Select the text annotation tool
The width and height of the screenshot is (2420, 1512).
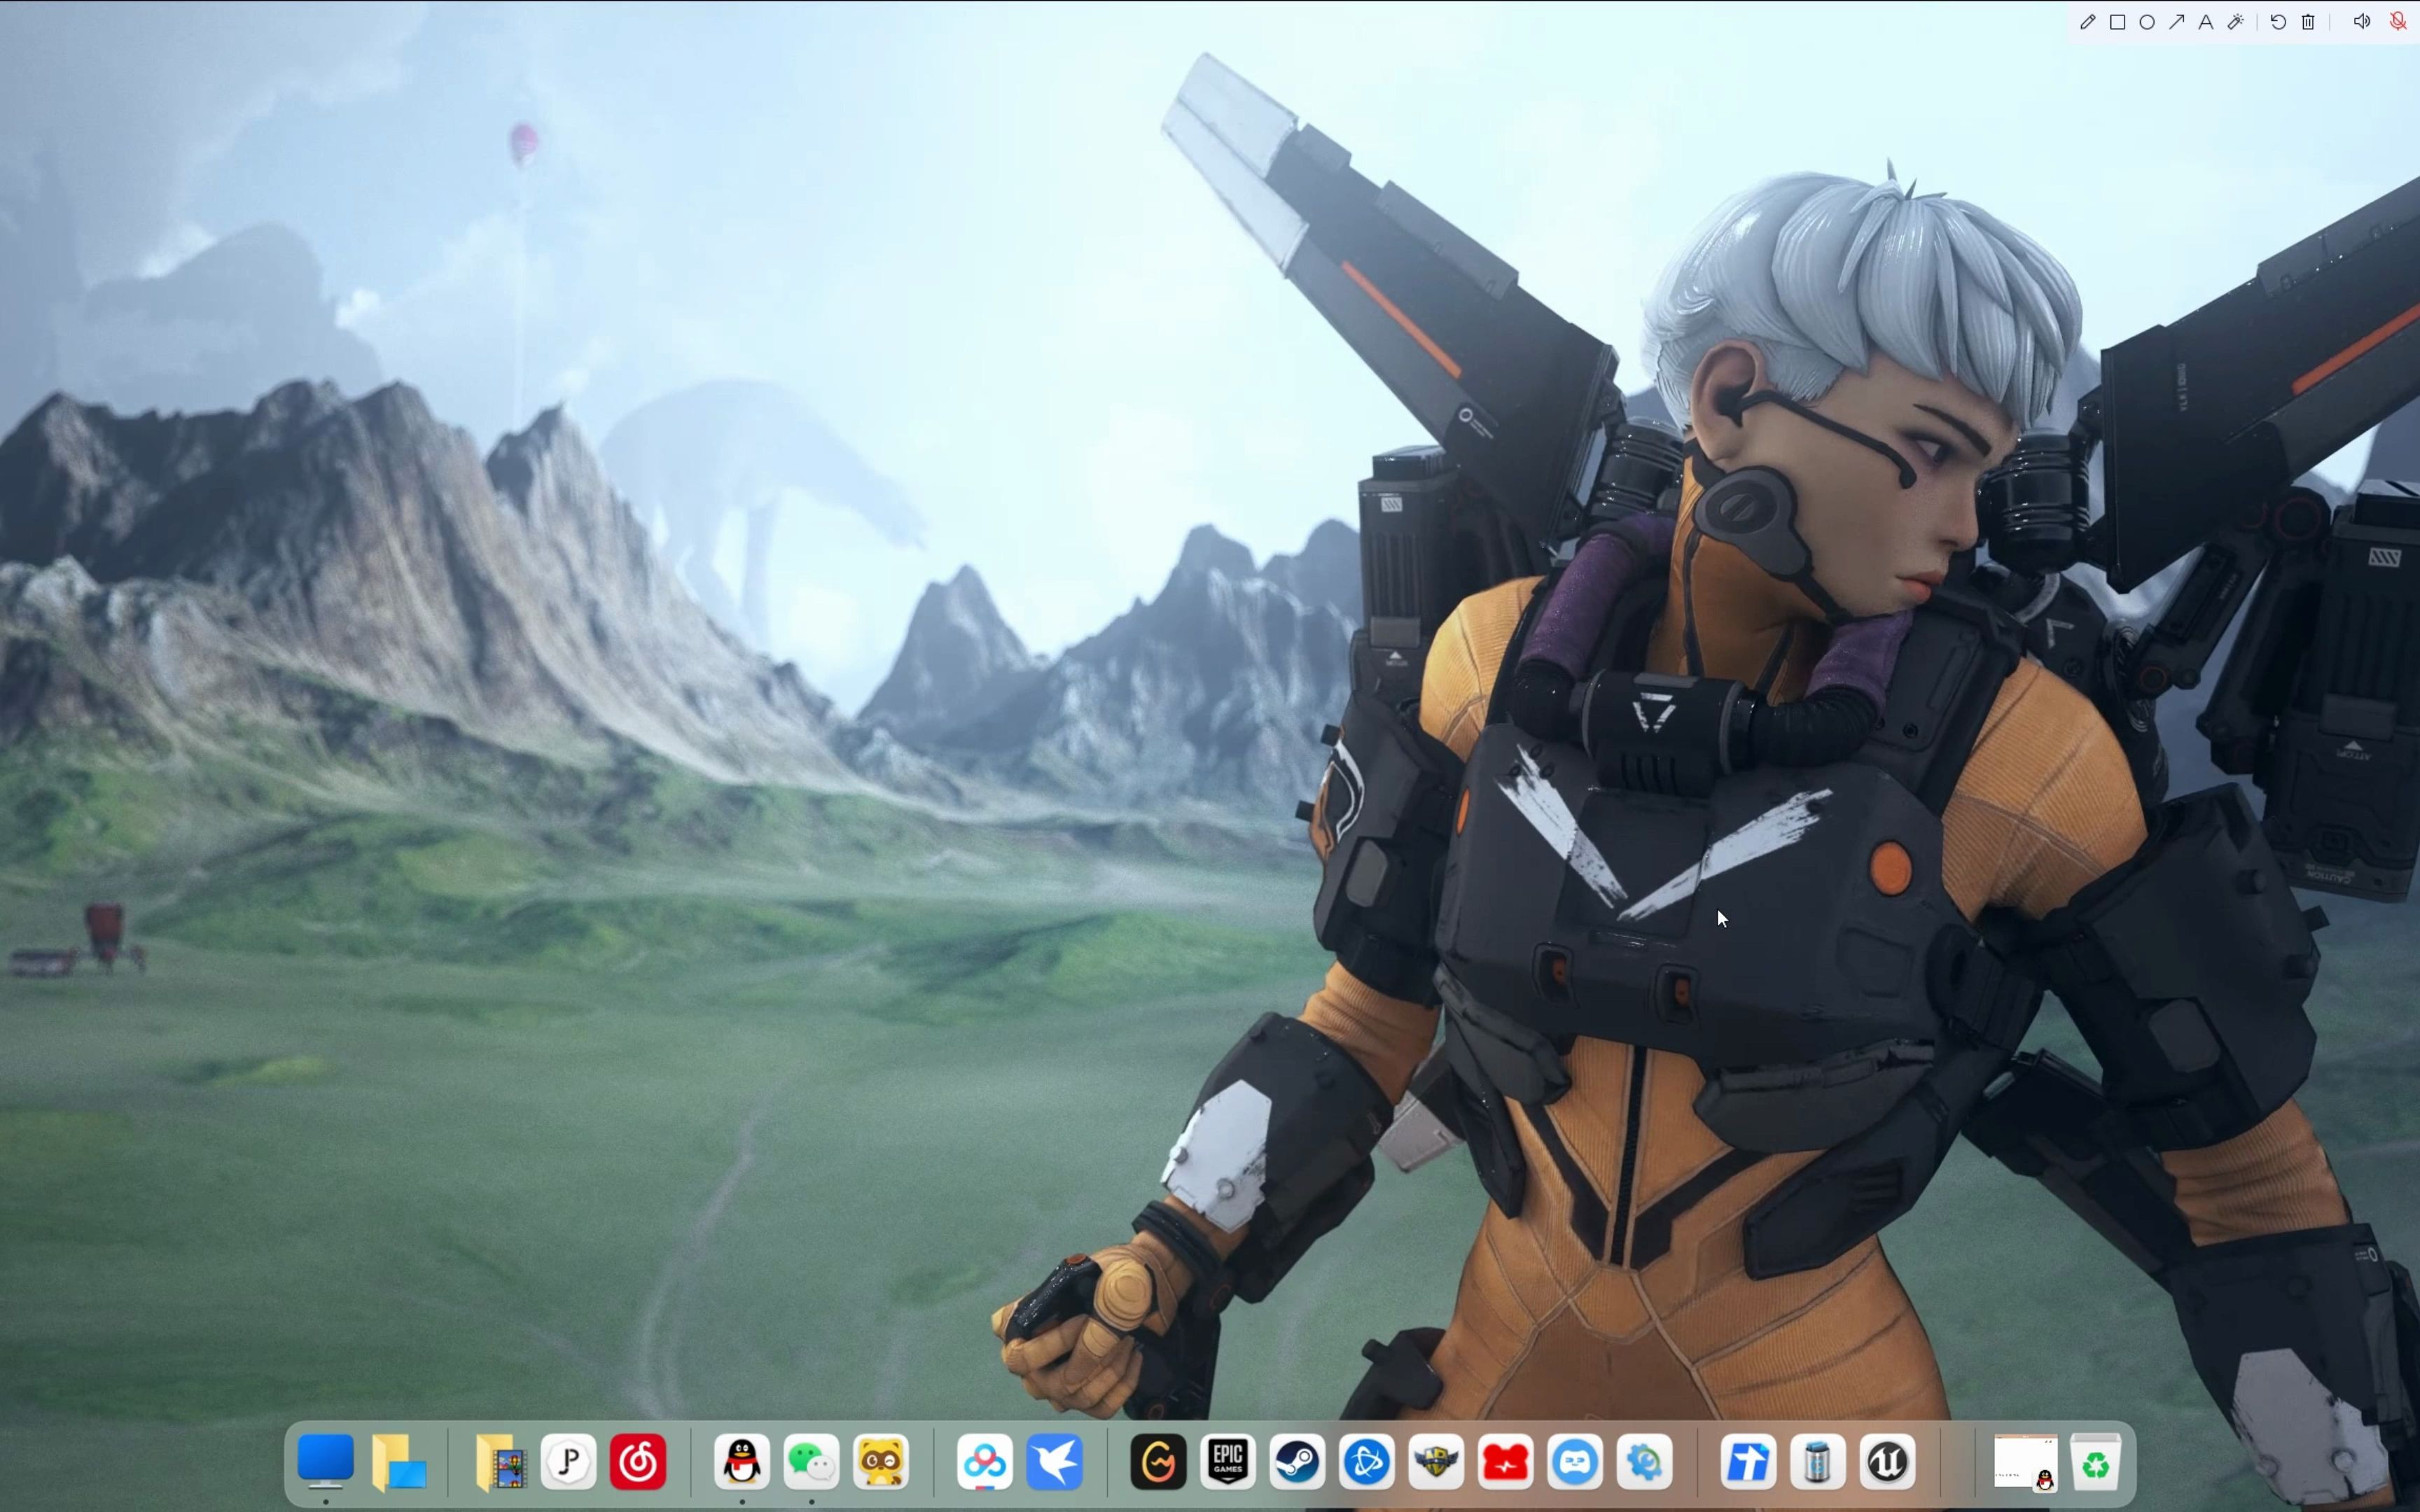2205,22
